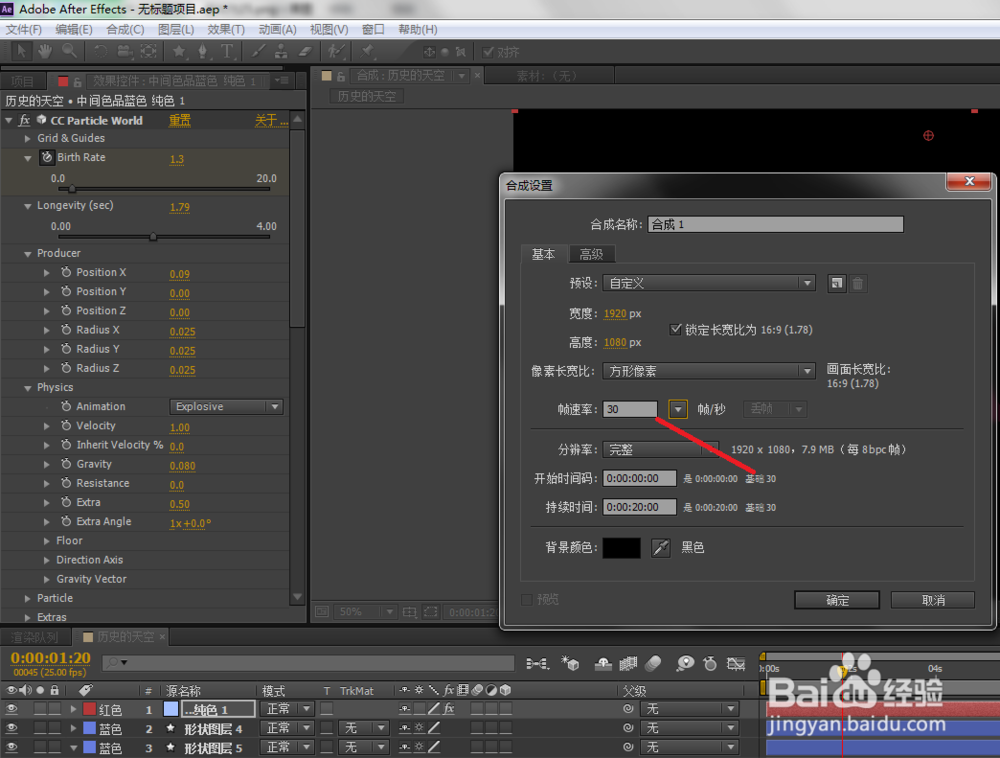
Task: Activate the Zoom tool
Action: click(68, 51)
